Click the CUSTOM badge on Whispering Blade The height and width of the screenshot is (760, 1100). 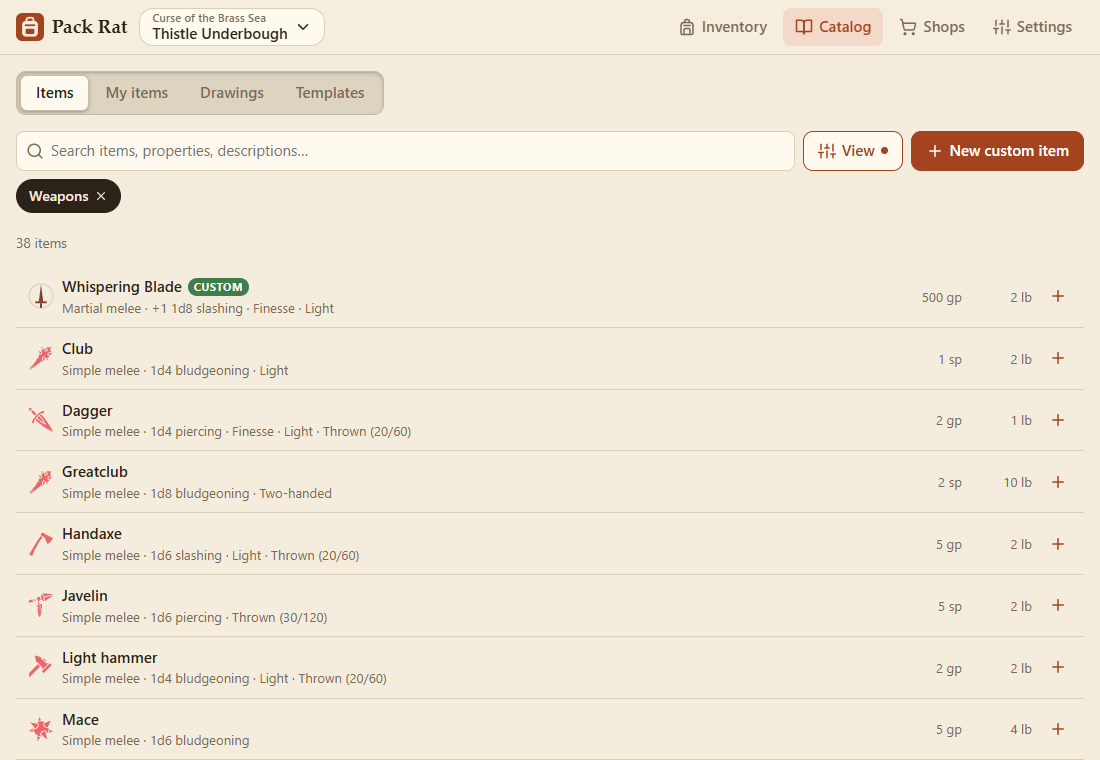[218, 287]
